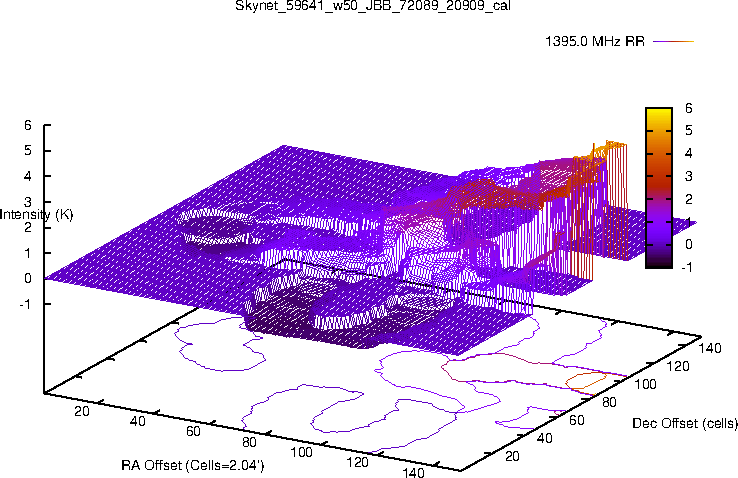This screenshot has height=478, width=738.
Task: Click the small orange contour loop on the base plane
Action: pyautogui.click(x=586, y=381)
